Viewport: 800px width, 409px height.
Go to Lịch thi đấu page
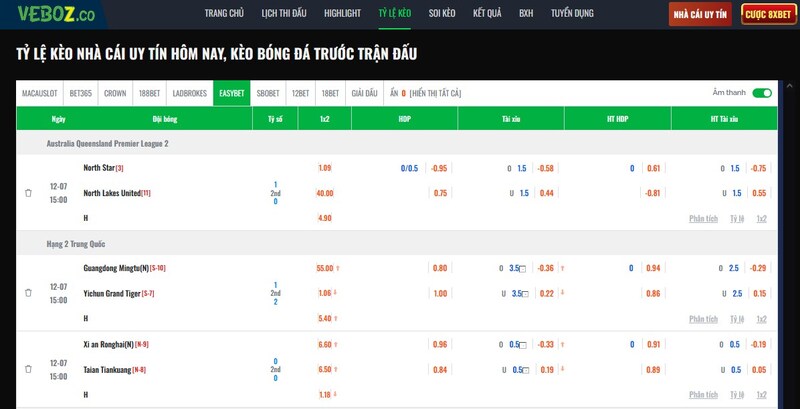(x=284, y=13)
